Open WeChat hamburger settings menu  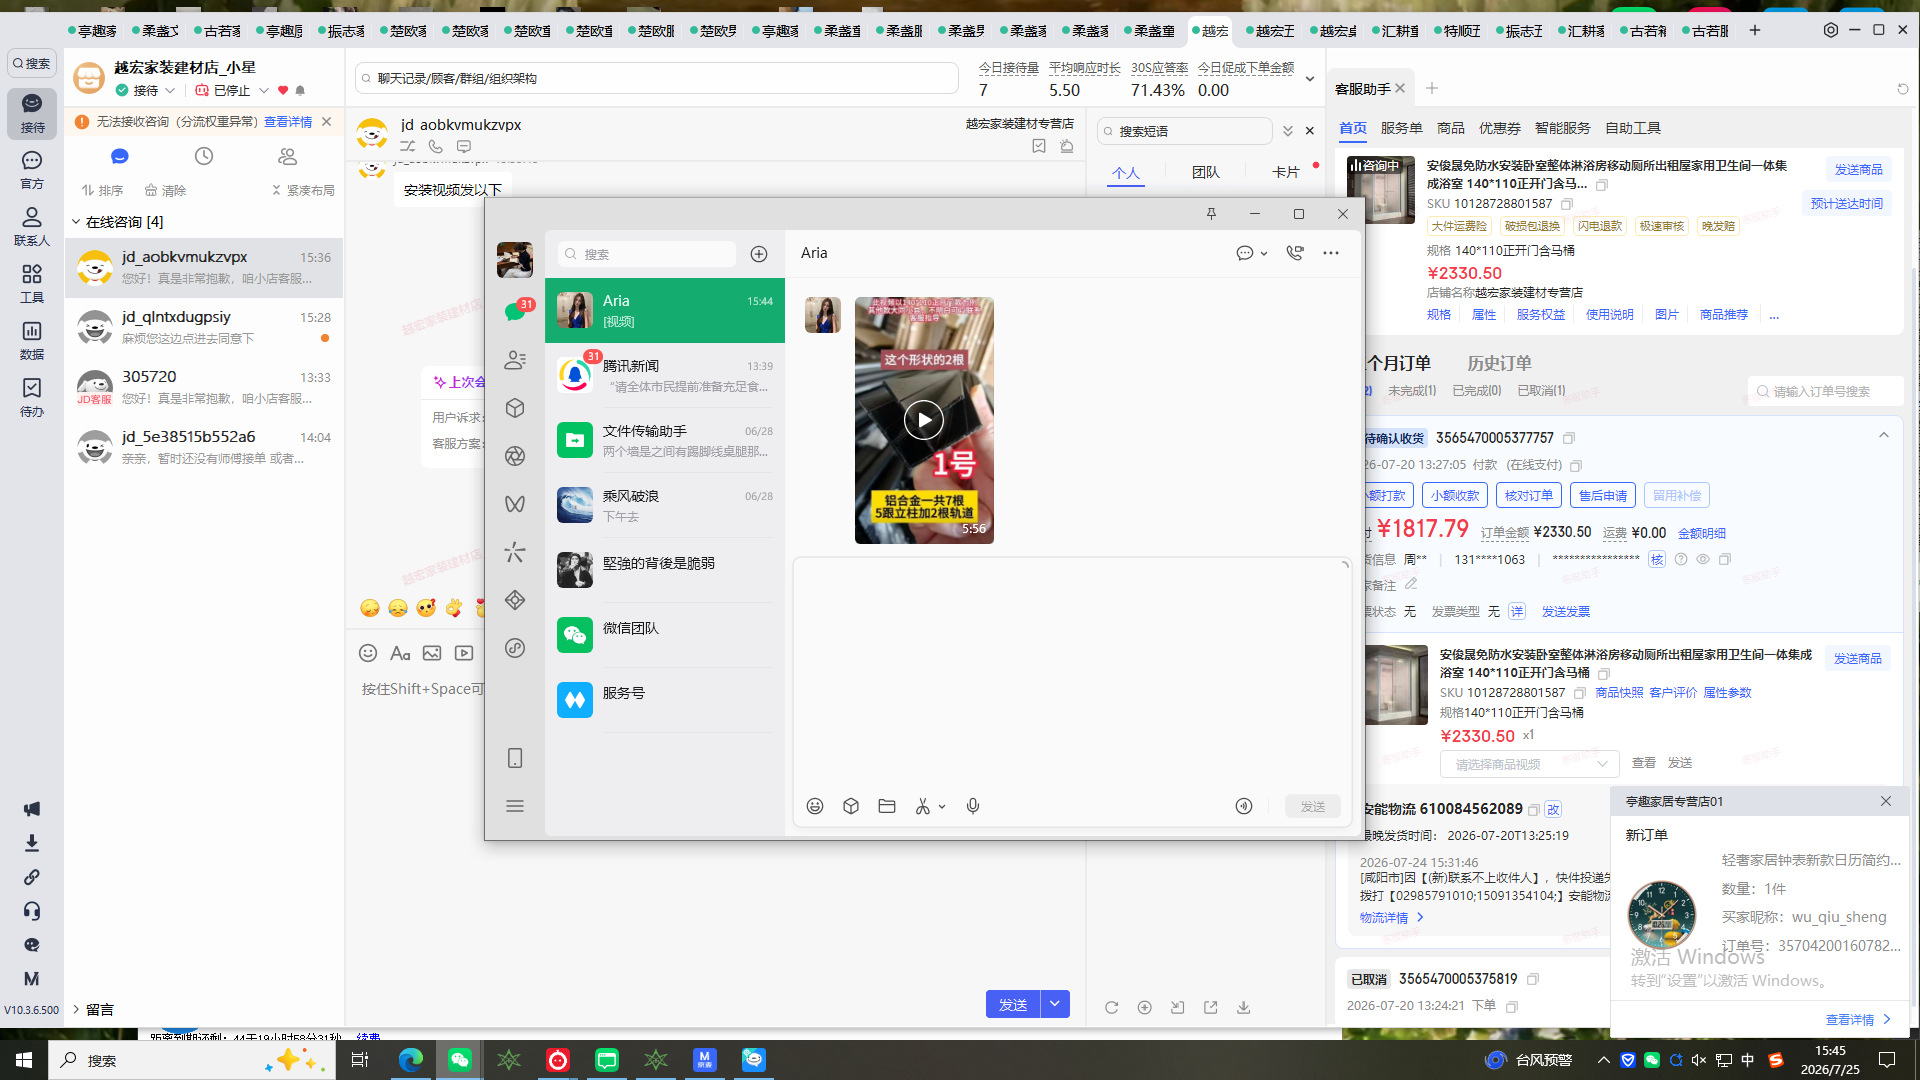coord(515,806)
